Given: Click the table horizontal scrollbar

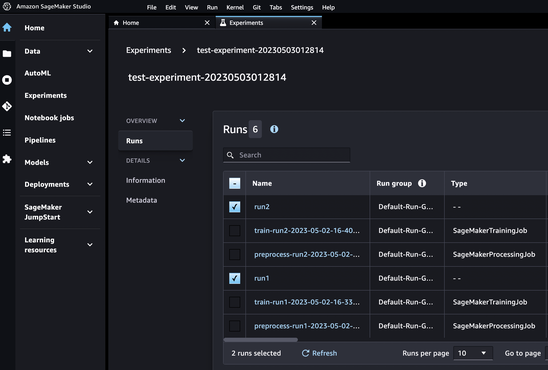Looking at the screenshot, I should 260,340.
